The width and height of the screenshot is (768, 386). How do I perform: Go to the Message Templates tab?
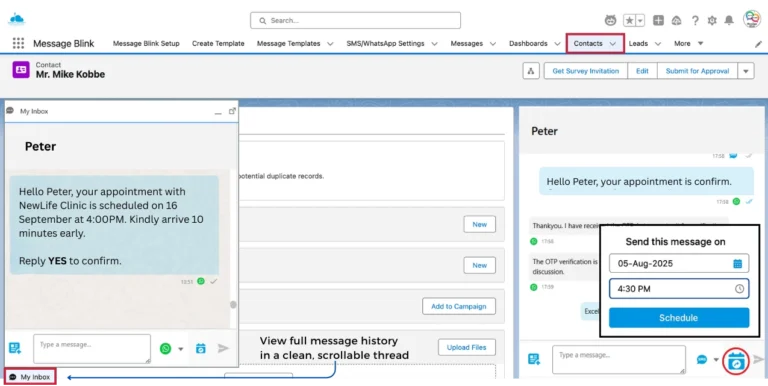click(x=288, y=43)
